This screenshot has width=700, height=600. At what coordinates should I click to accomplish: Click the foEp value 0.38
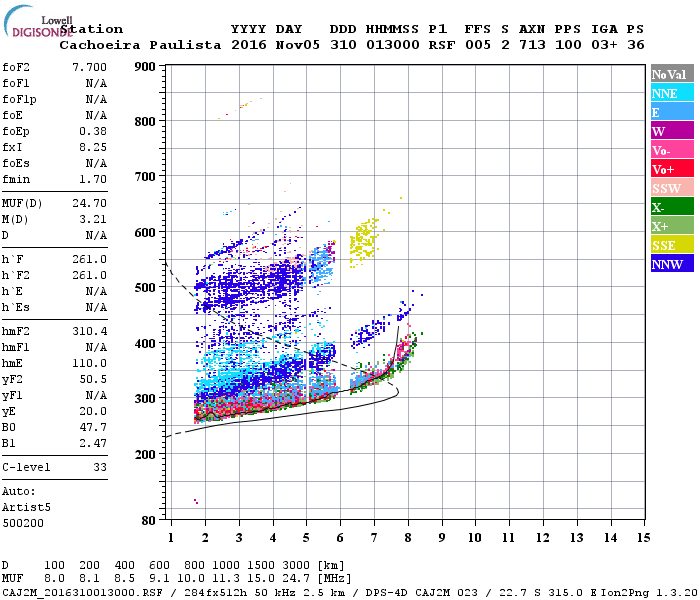pyautogui.click(x=93, y=131)
